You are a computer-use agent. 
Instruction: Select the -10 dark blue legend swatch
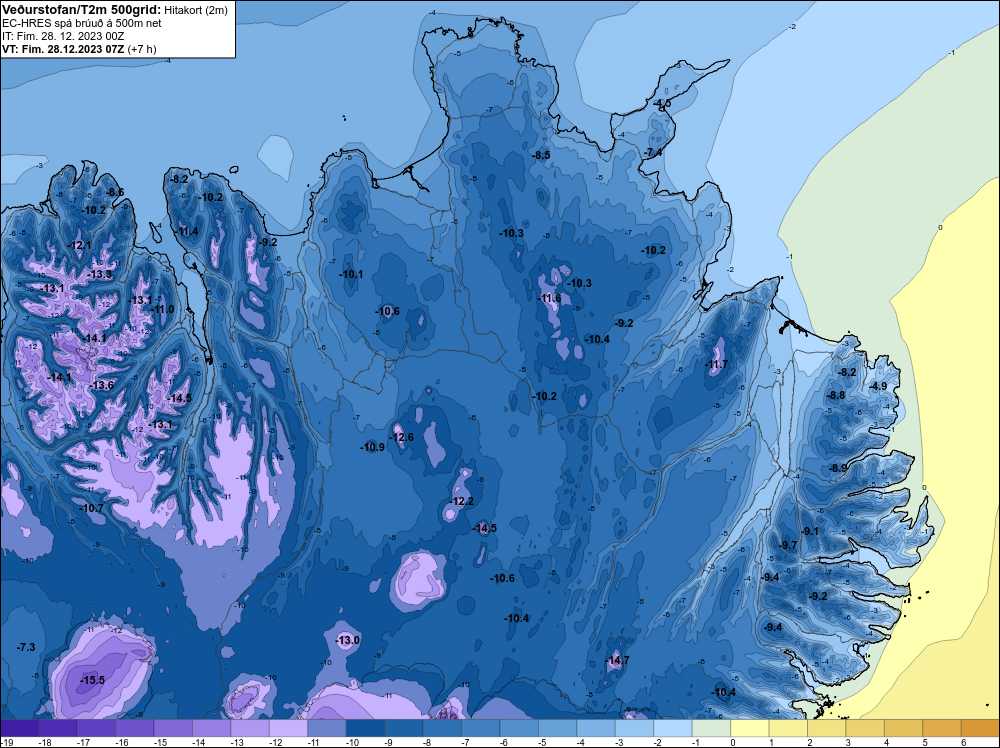tap(365, 728)
